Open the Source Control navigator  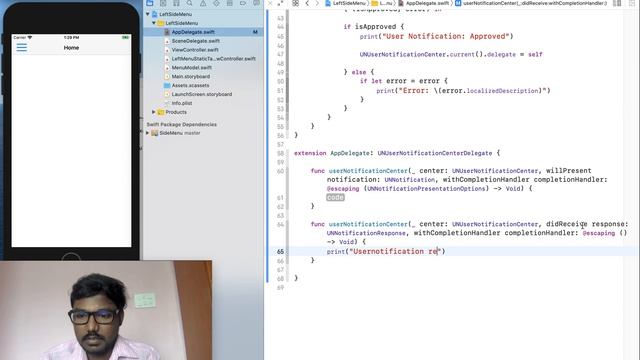pyautogui.click(x=163, y=3)
